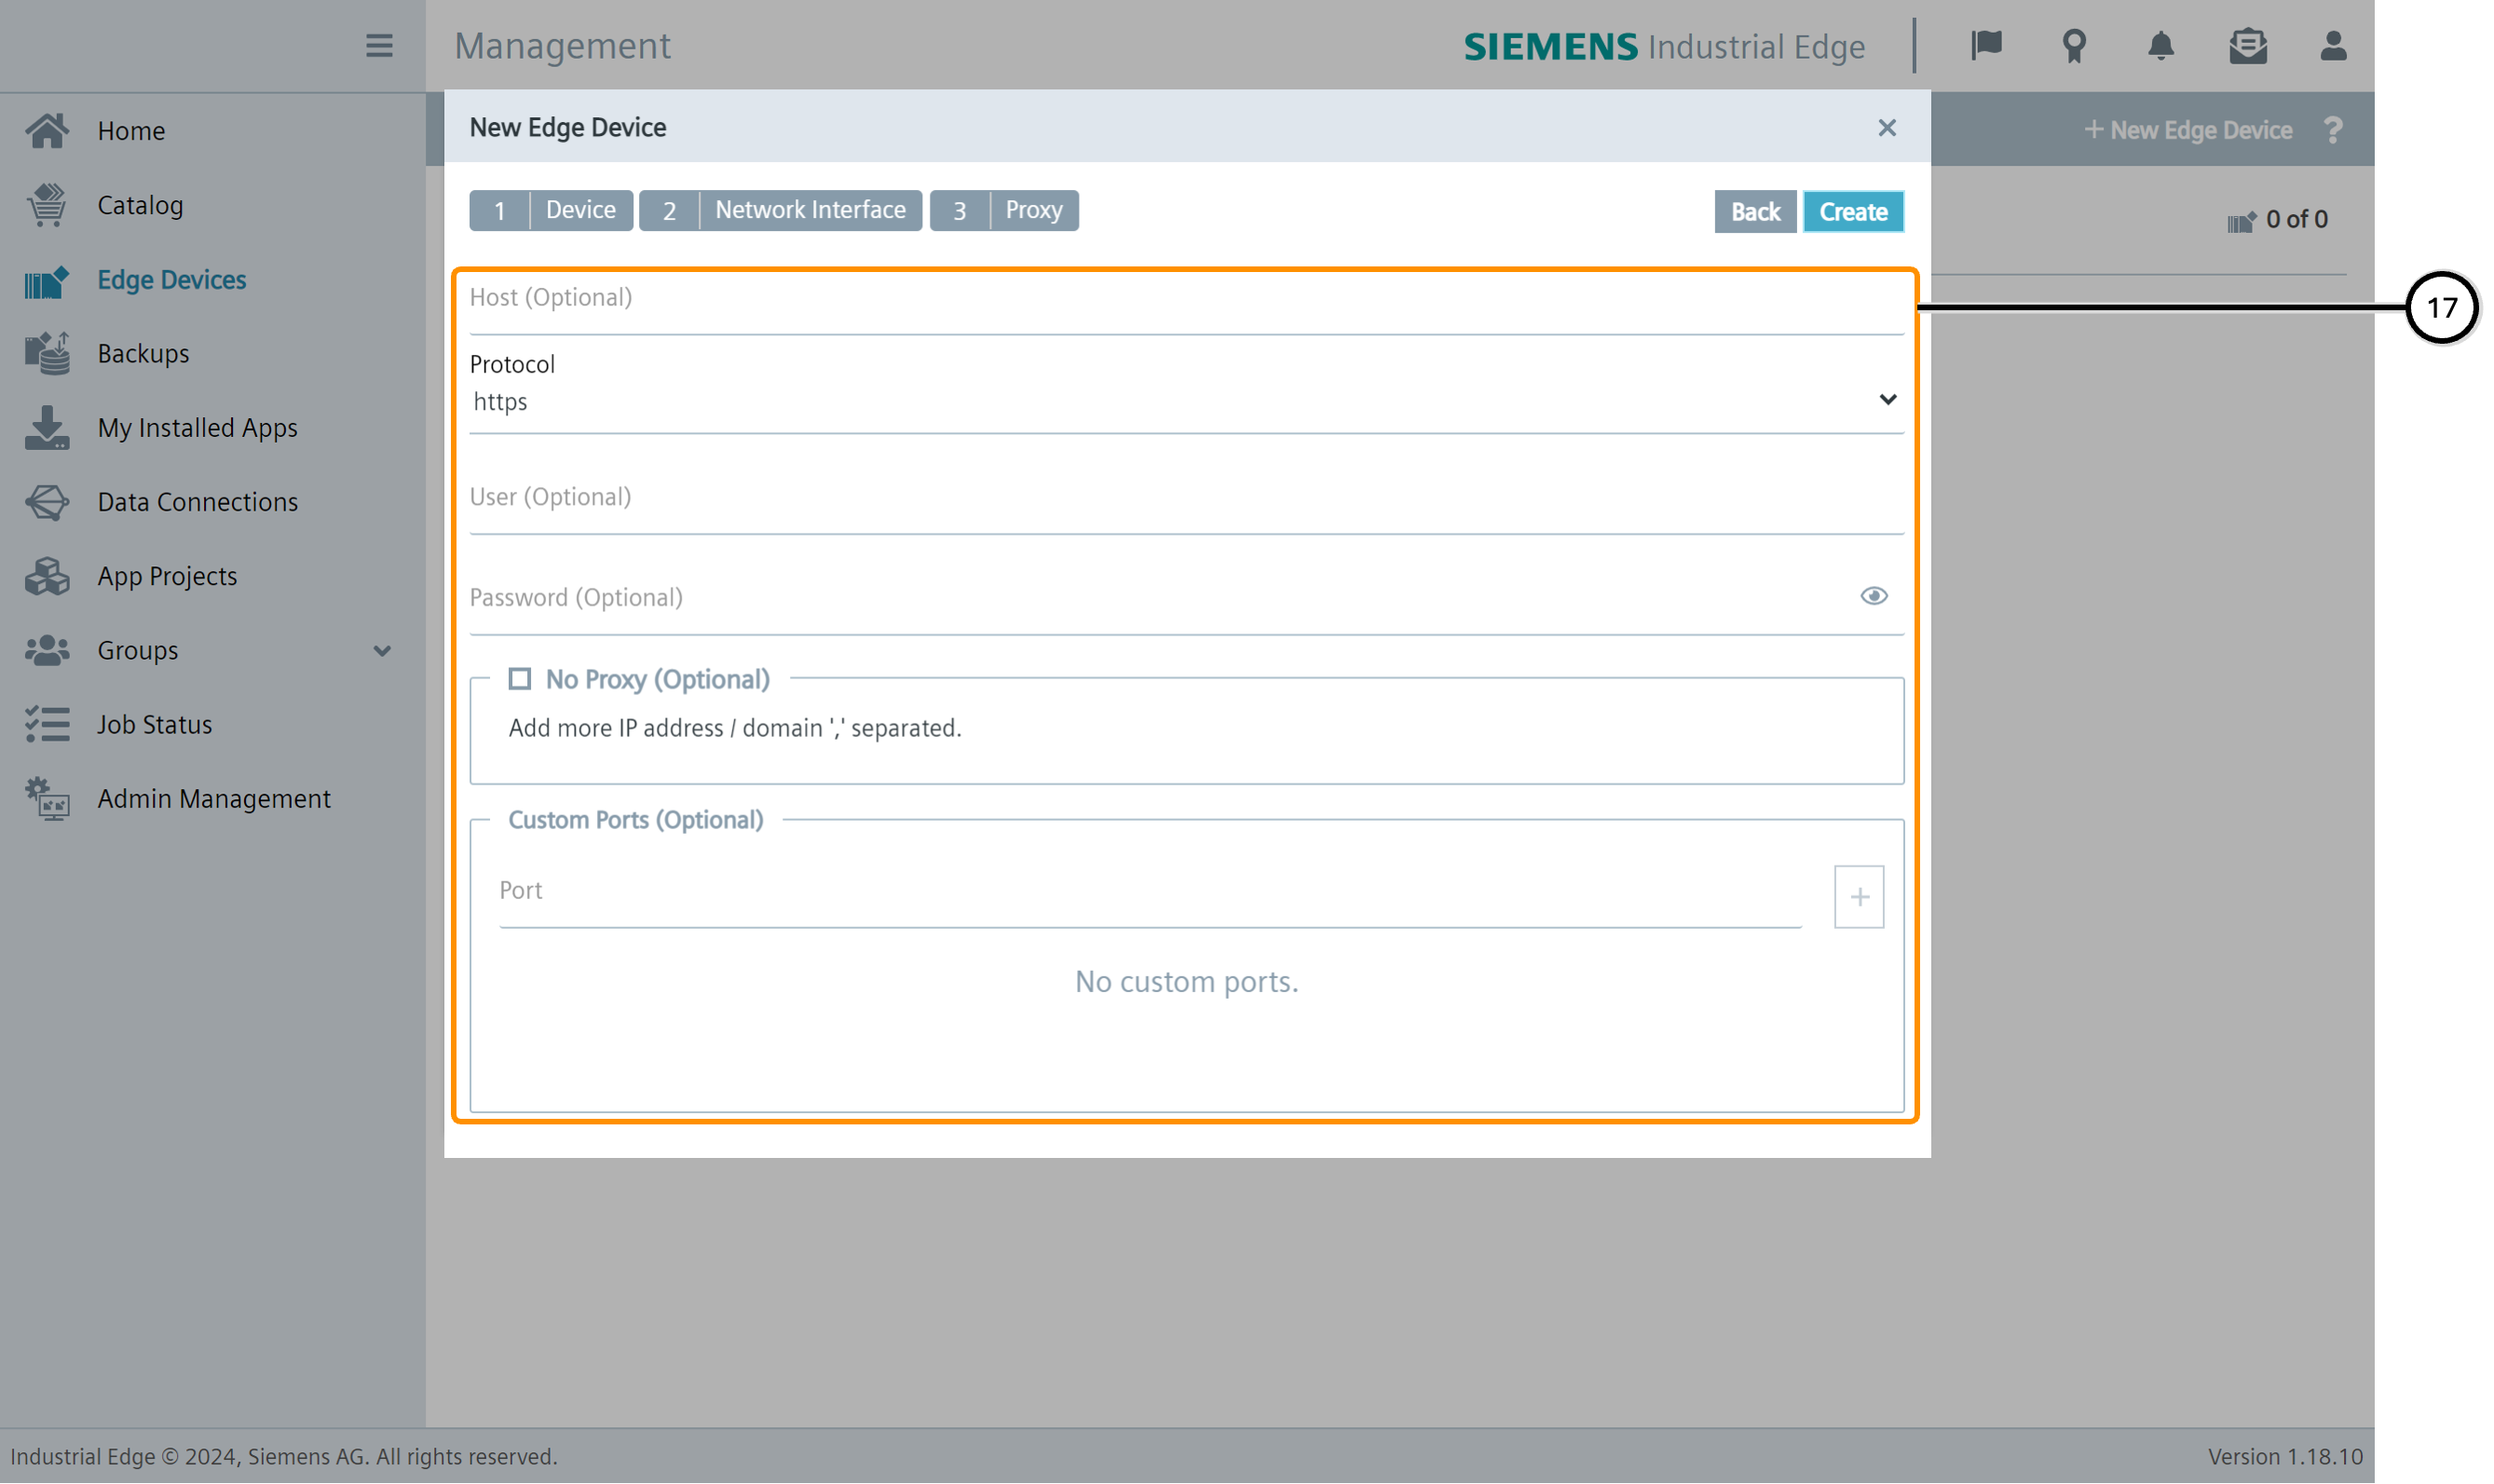Click the award ribbon icon in header
The height and width of the screenshot is (1484, 2494).
2073,46
